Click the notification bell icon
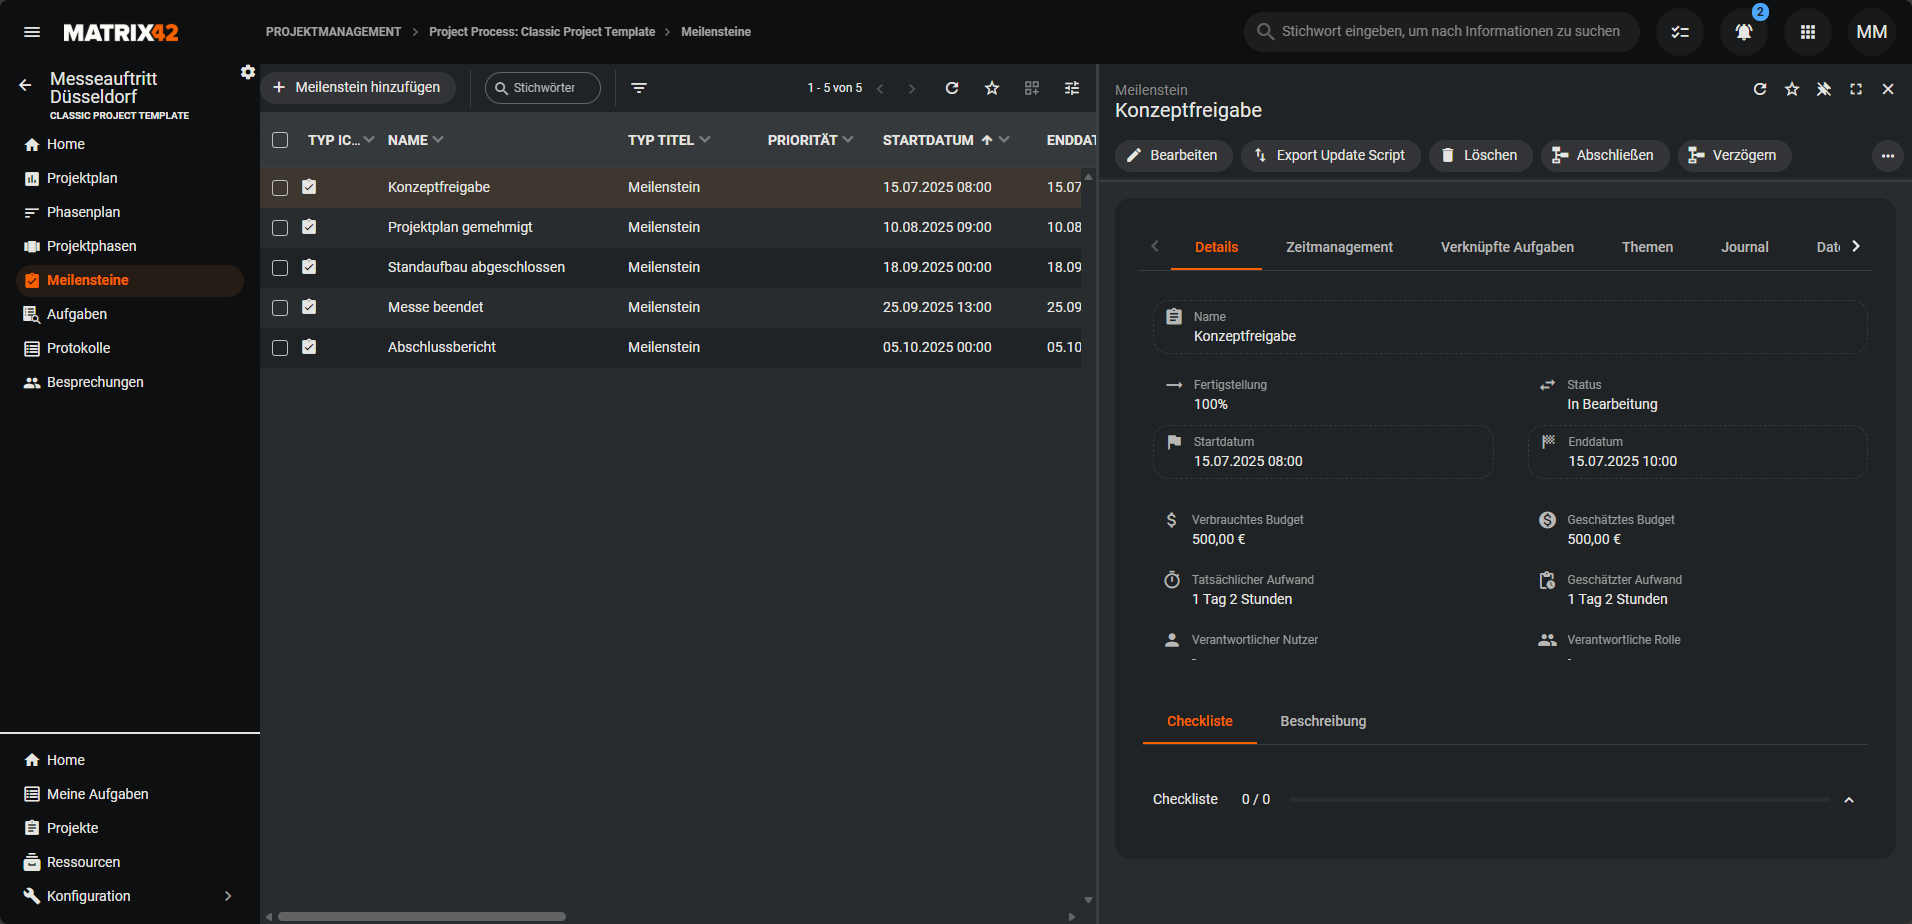 coord(1743,32)
